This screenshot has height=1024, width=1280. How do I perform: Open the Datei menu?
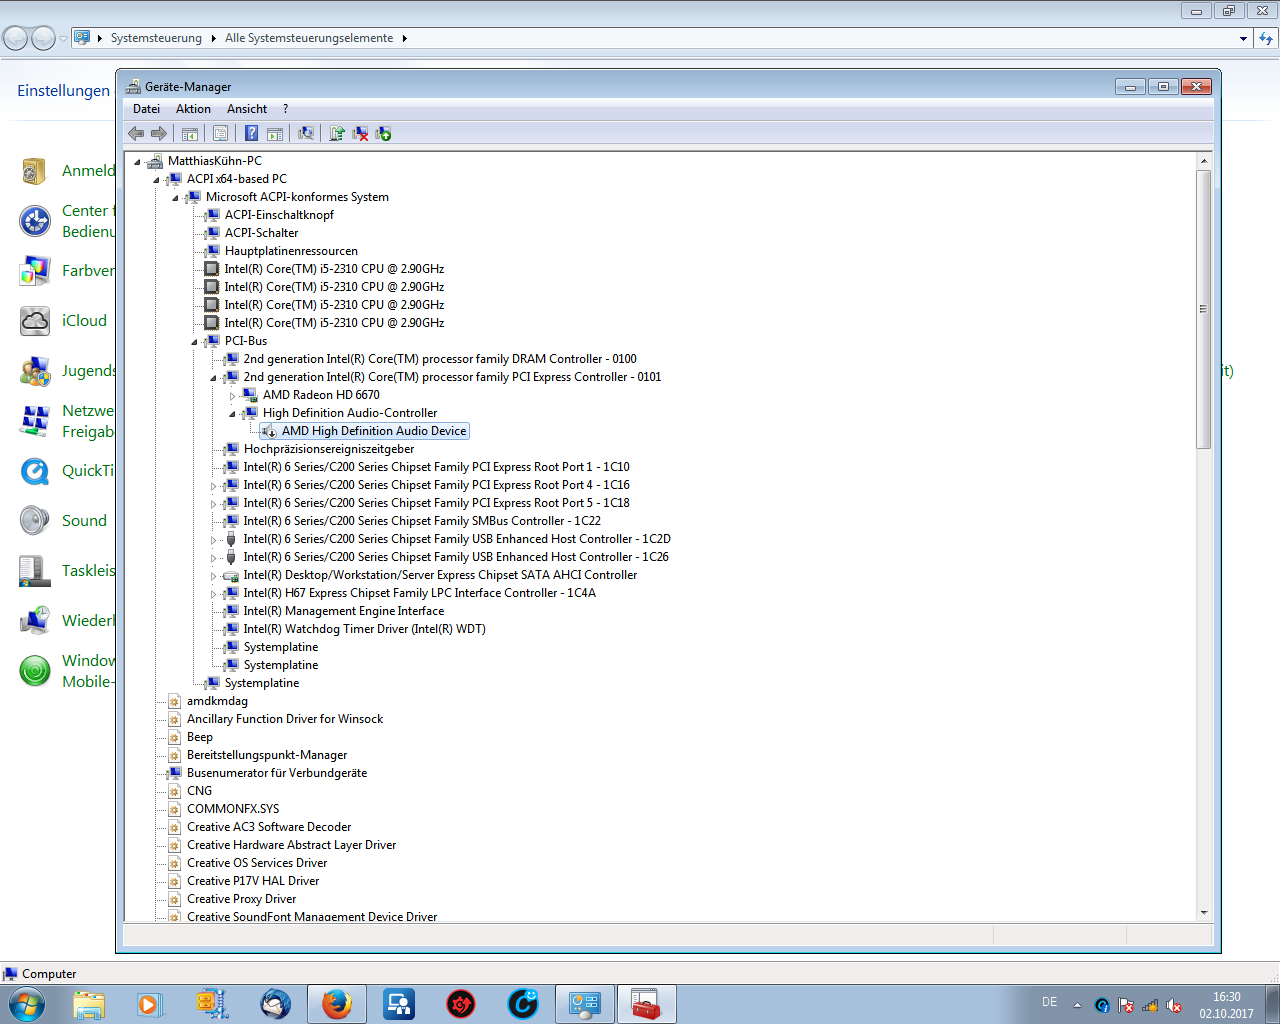pos(146,109)
